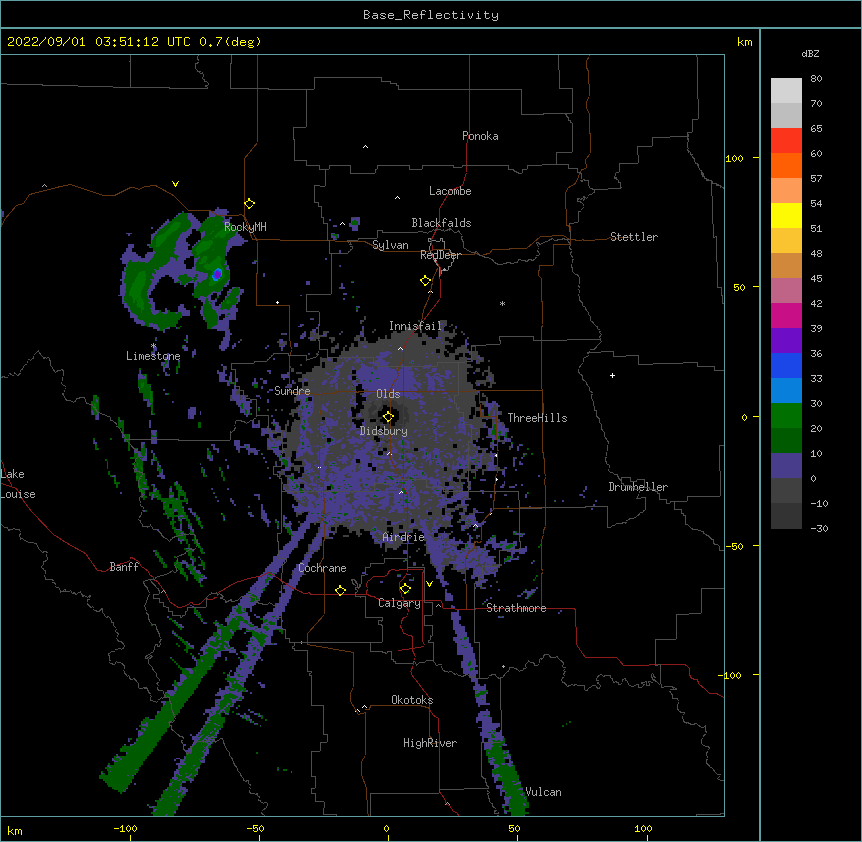Click the yellow V marker east of Calgary
The image size is (862, 842).
[x=429, y=584]
